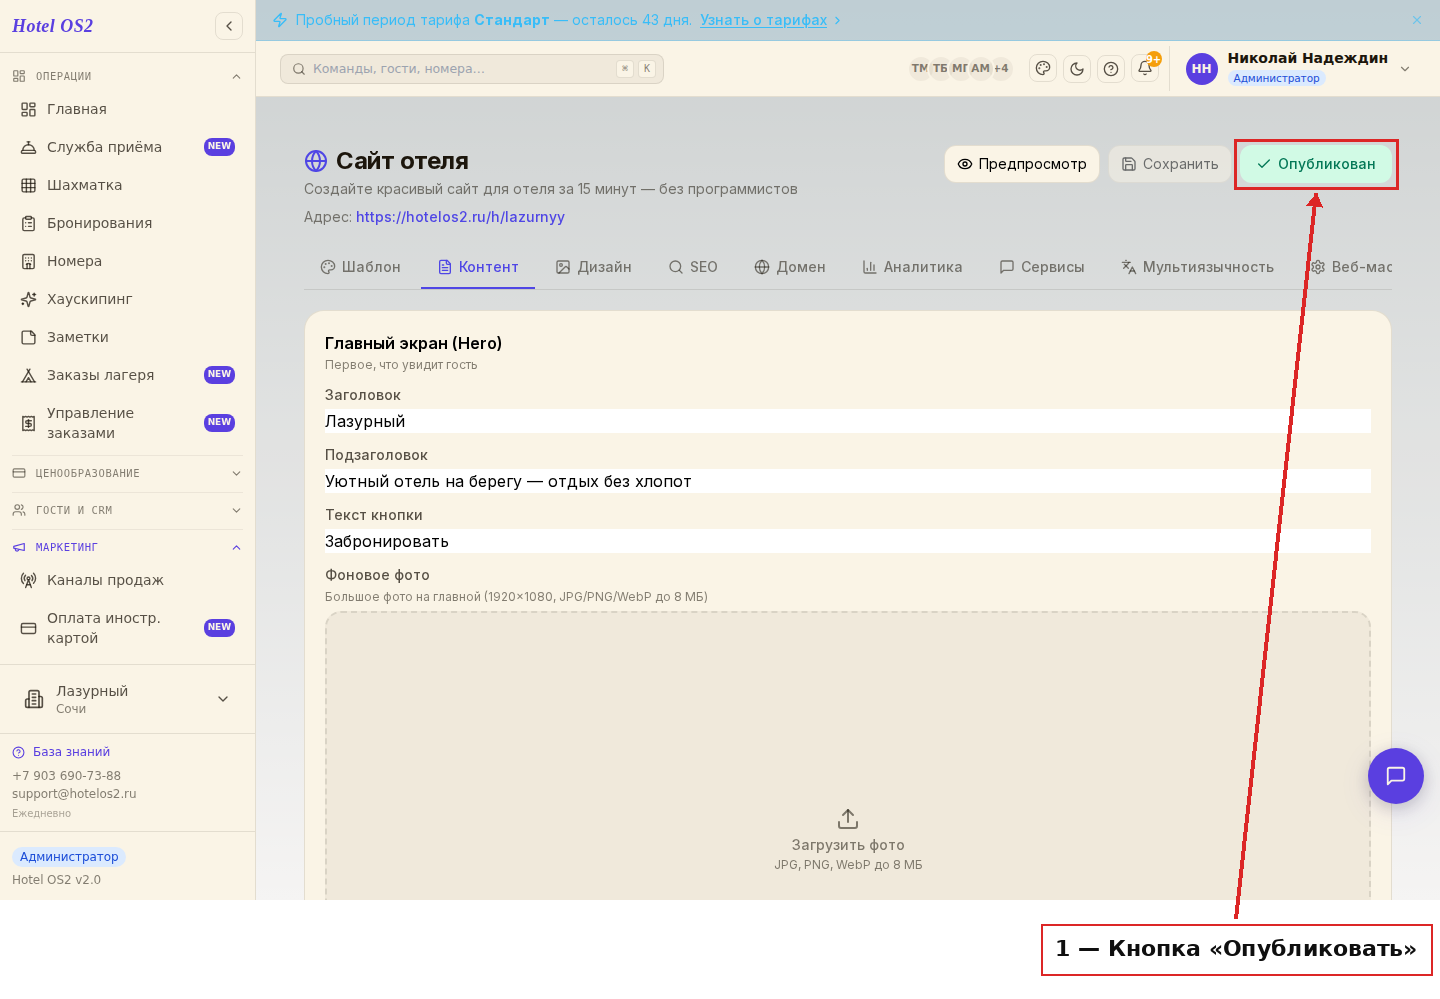Open the База знаний link
Viewport: 1440px width, 999px height.
click(61, 752)
